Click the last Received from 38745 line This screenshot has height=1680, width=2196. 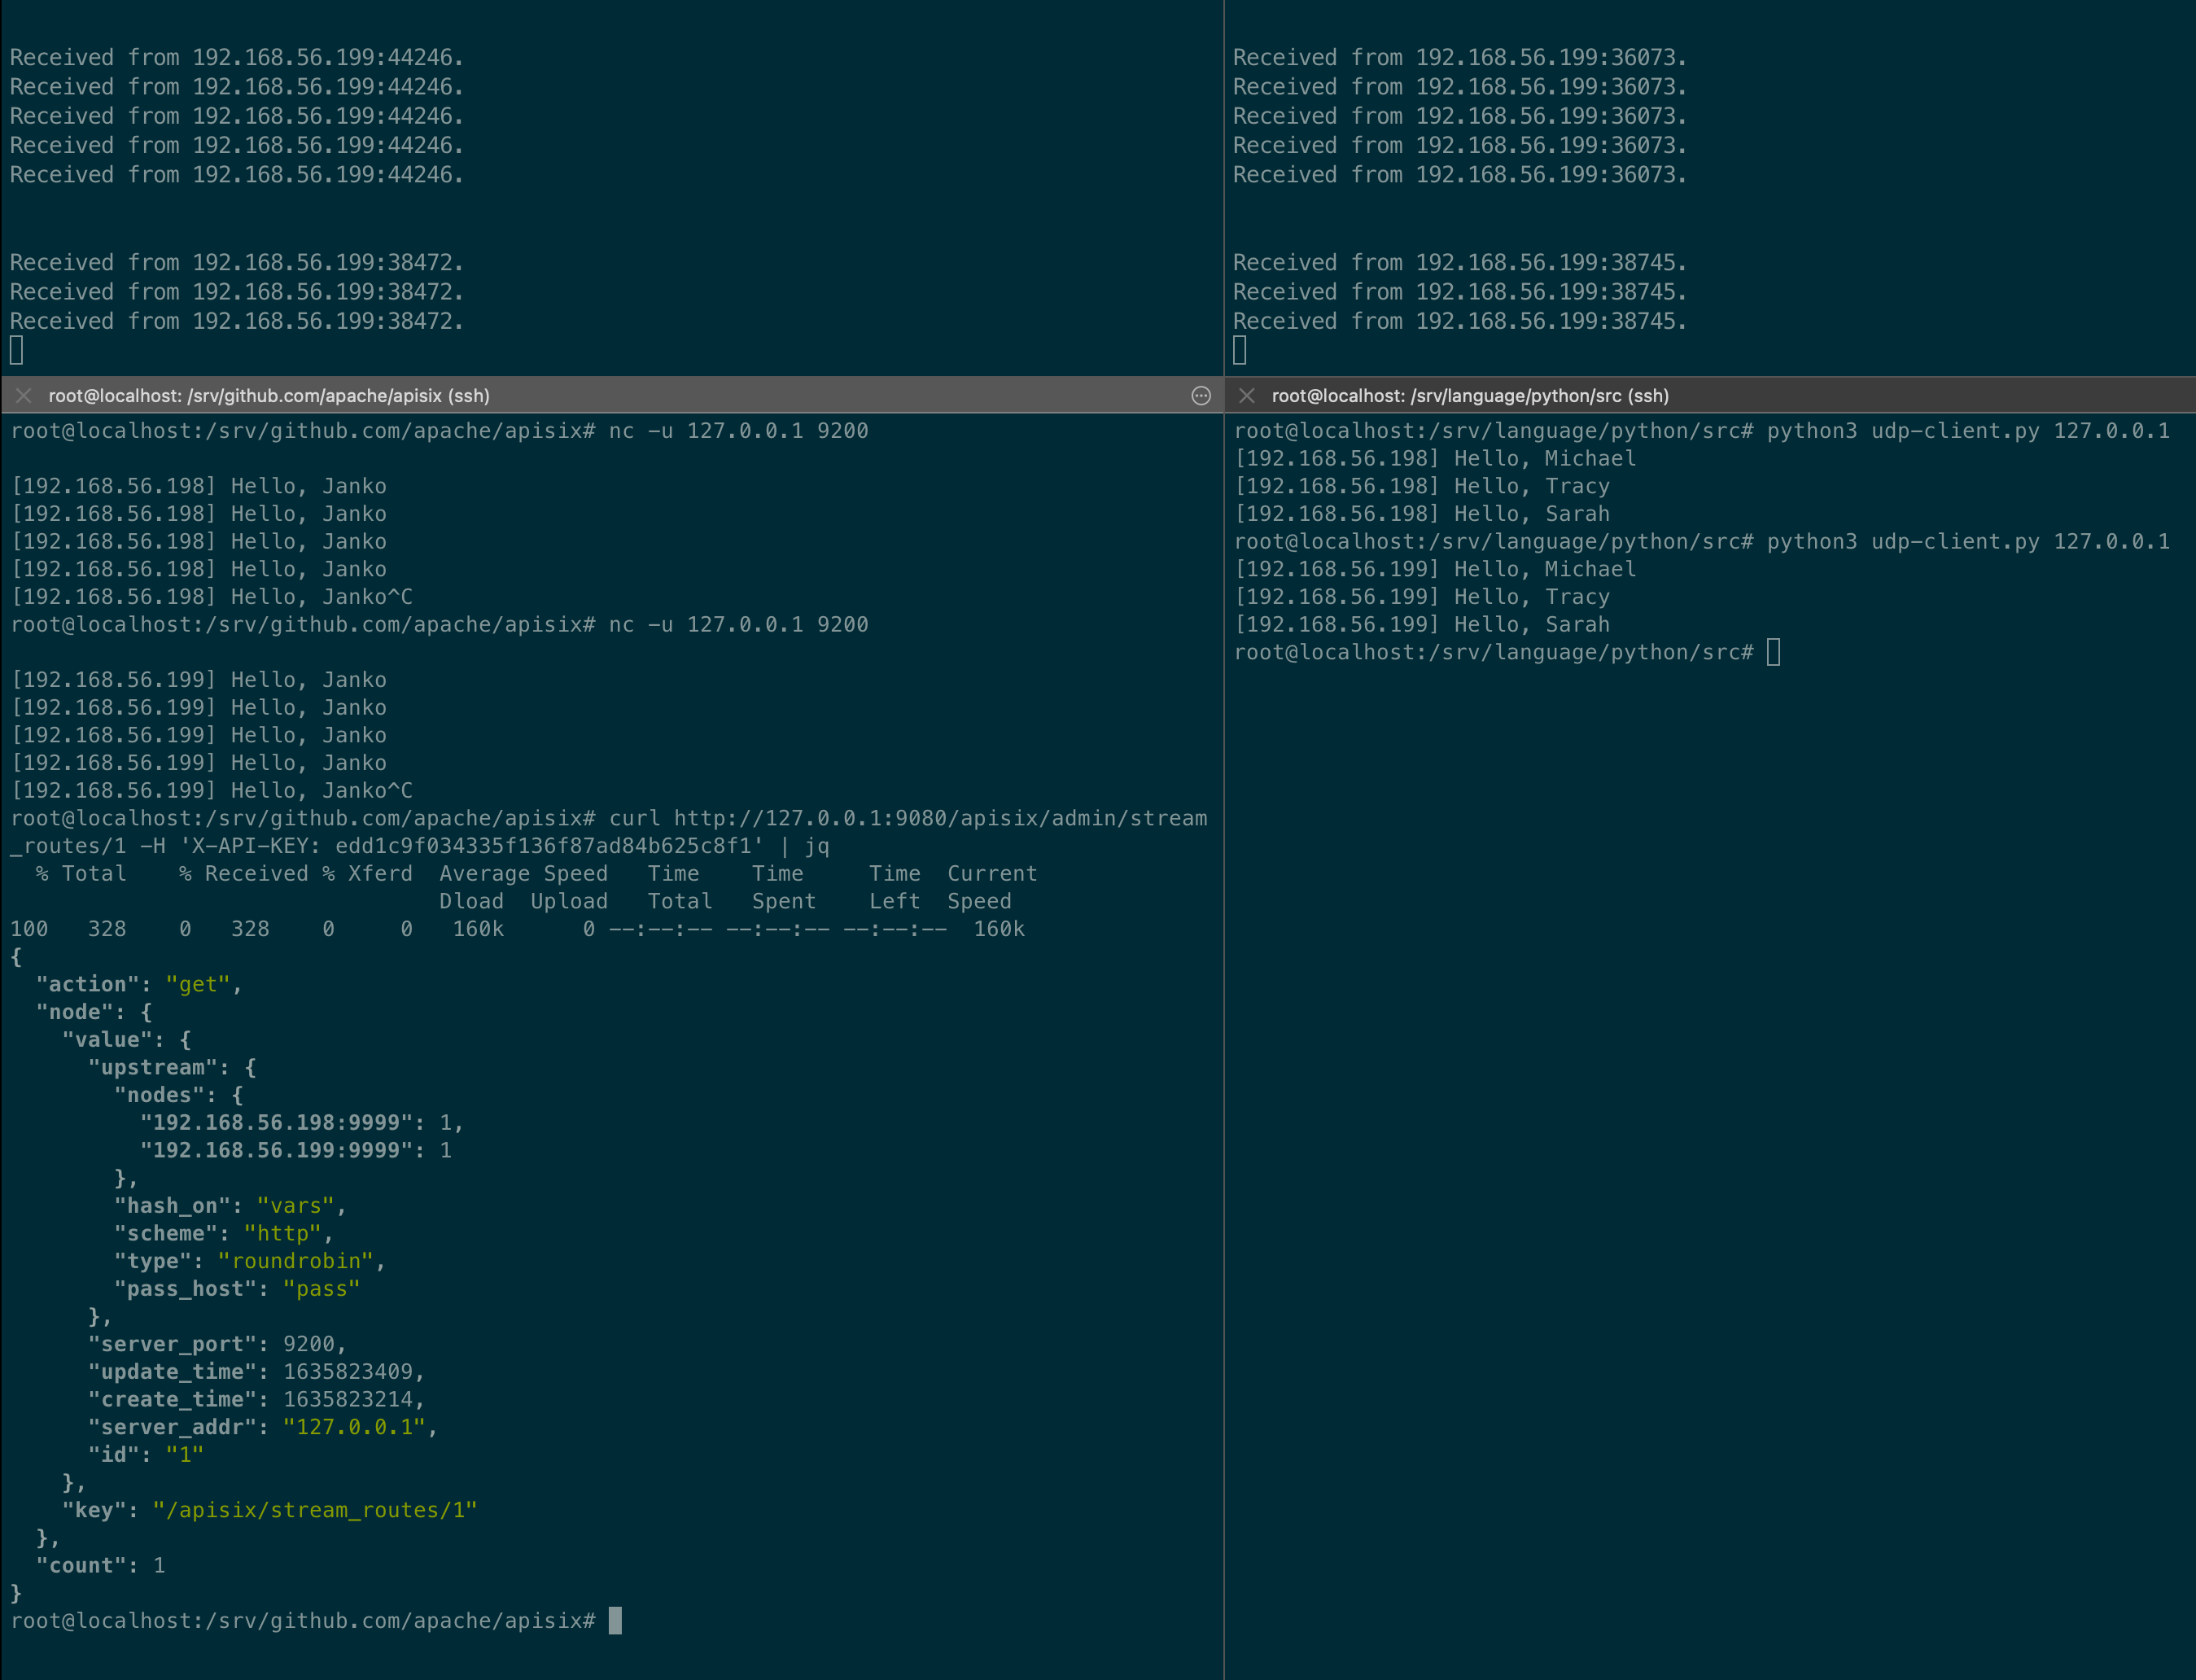tap(1459, 321)
